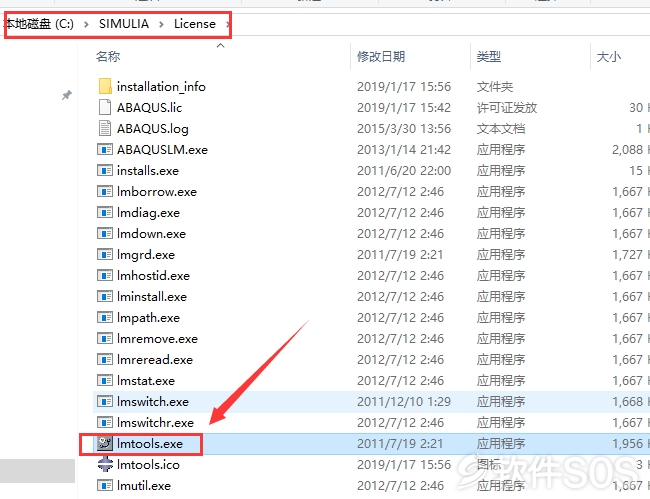This screenshot has width=650, height=499.
Task: Select the lmreread.exe file name
Action: [x=155, y=360]
